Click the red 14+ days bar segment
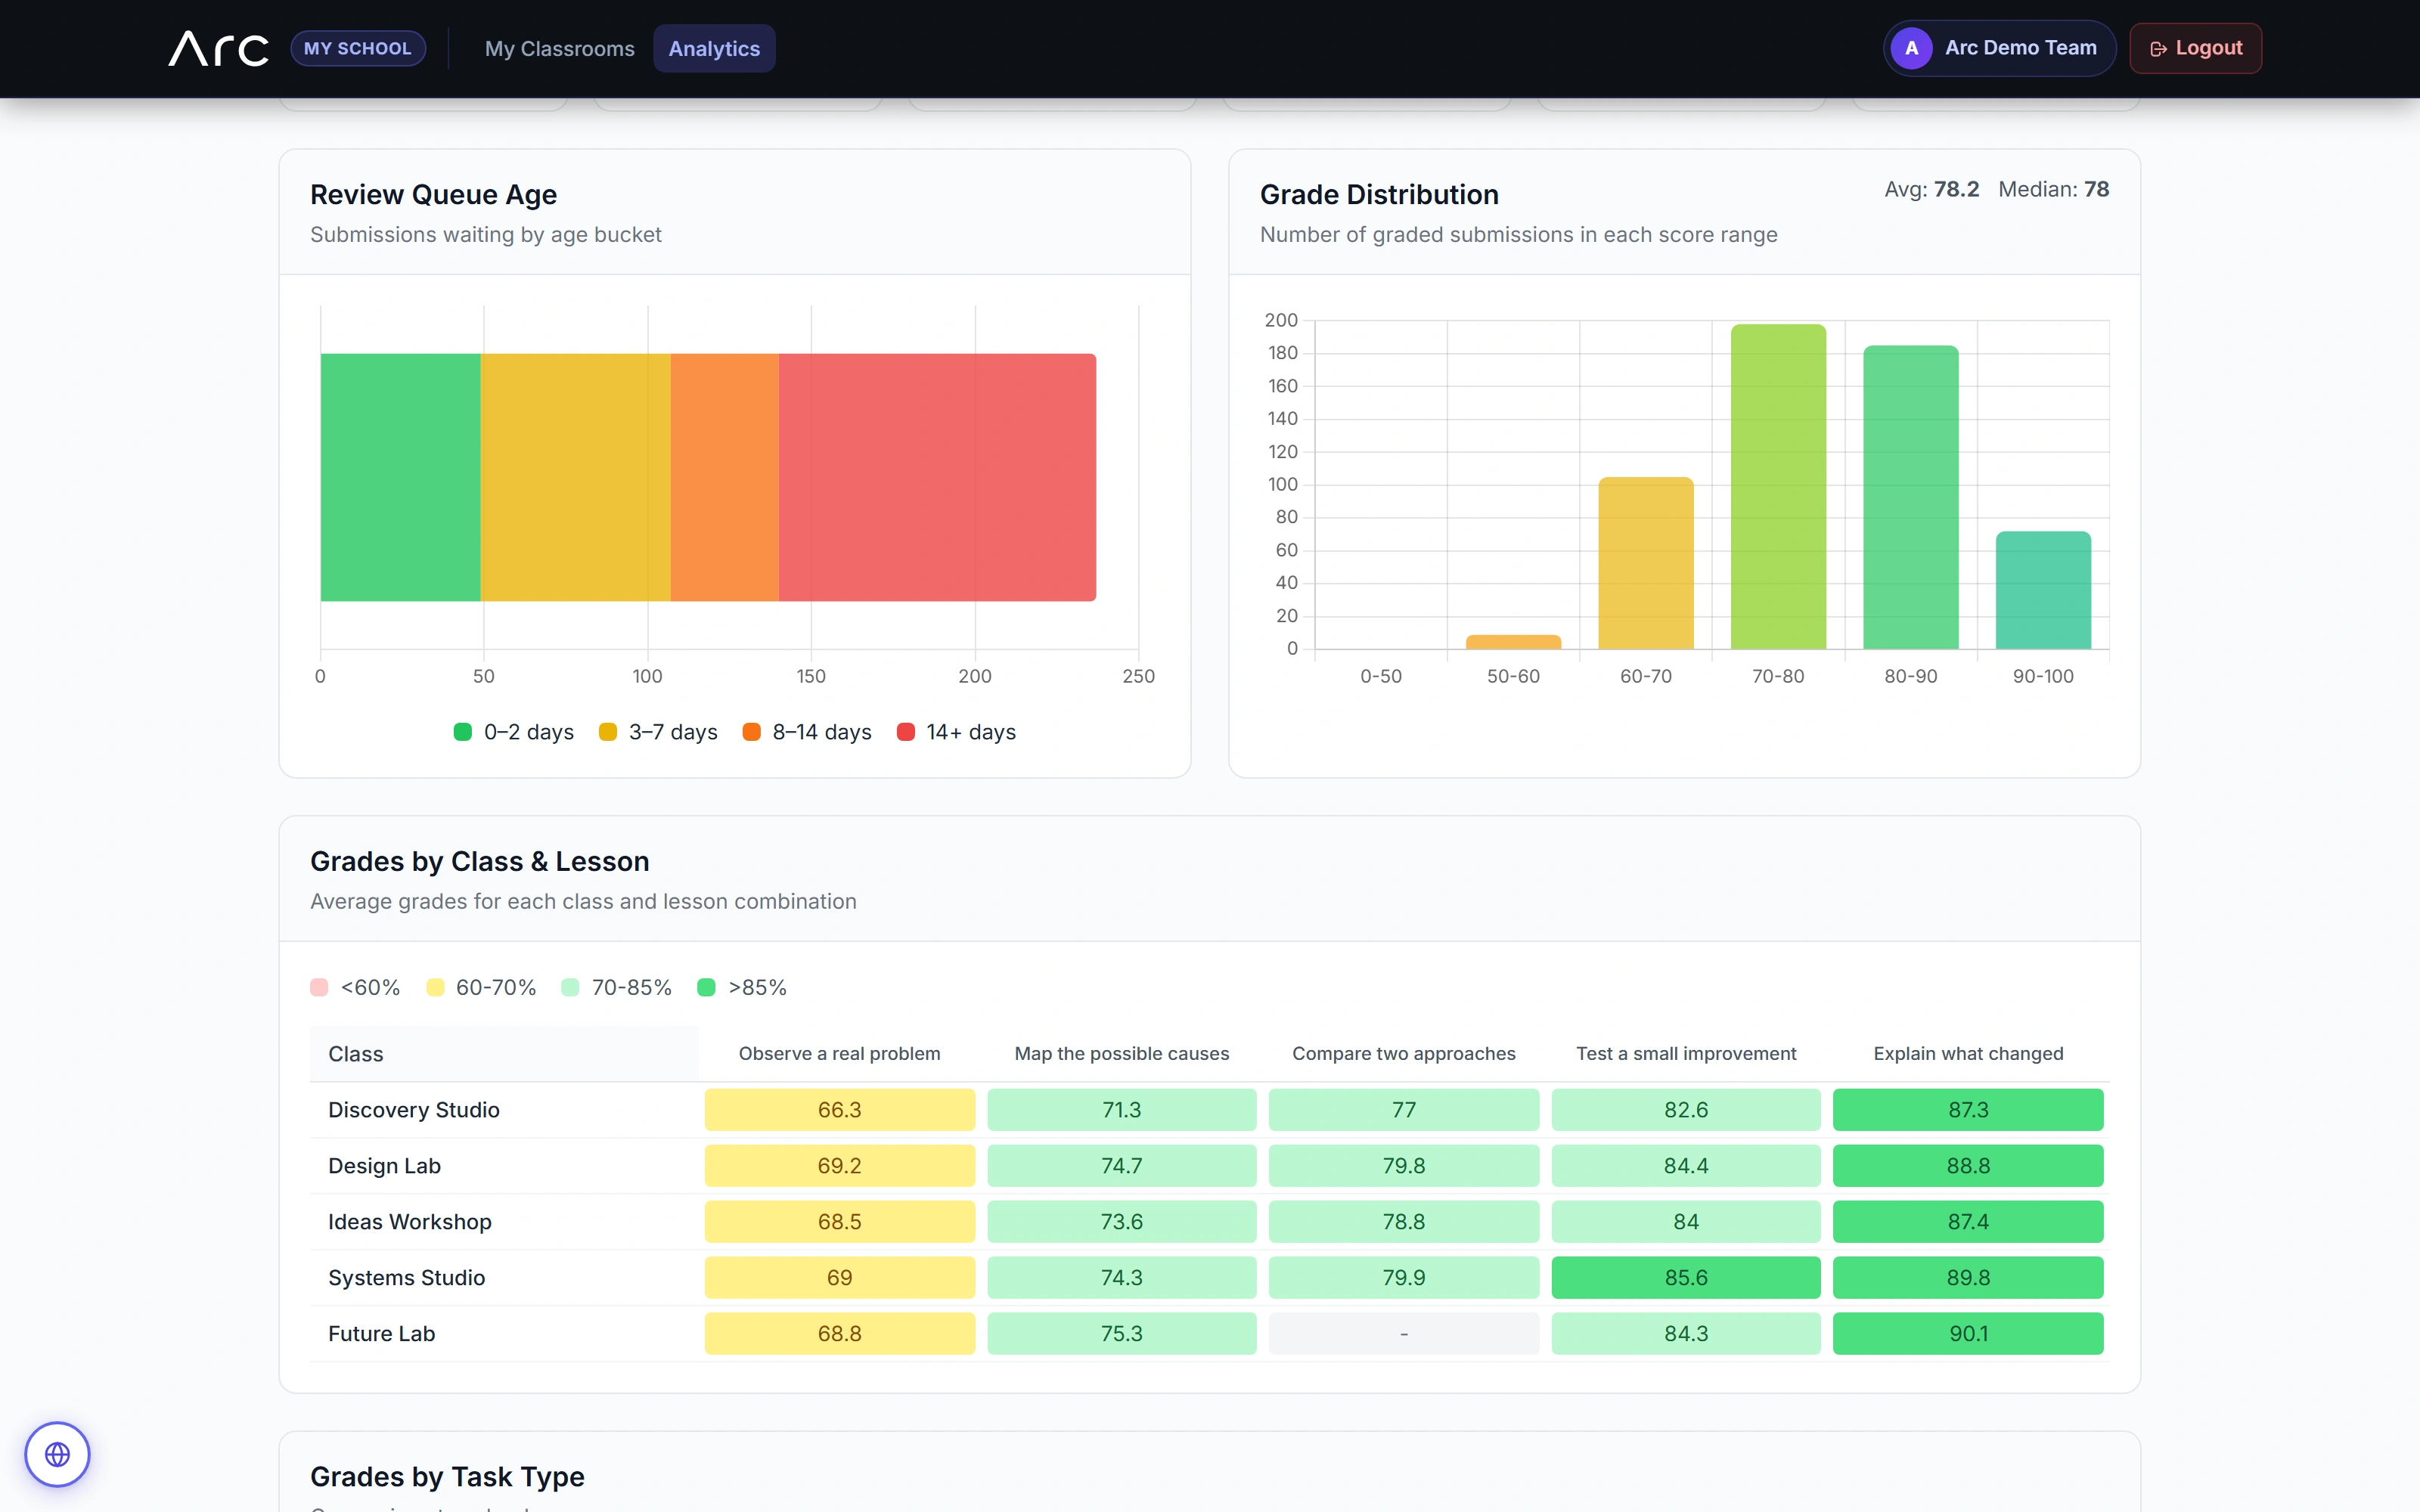 pos(937,477)
